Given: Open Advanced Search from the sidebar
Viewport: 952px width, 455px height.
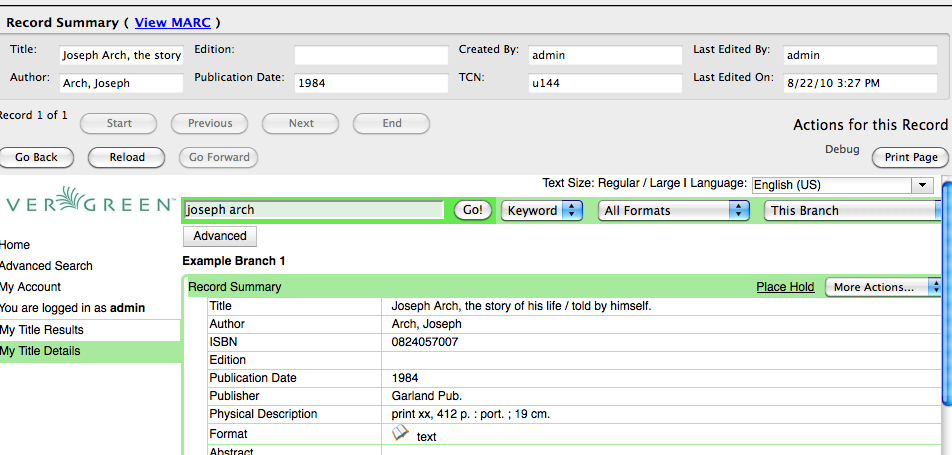Looking at the screenshot, I should [46, 266].
